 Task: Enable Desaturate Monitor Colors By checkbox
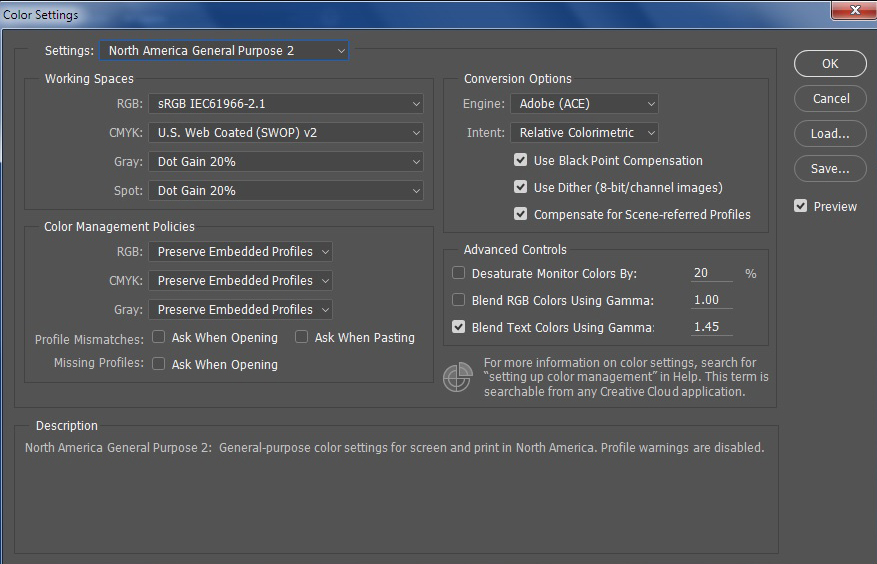[x=459, y=273]
